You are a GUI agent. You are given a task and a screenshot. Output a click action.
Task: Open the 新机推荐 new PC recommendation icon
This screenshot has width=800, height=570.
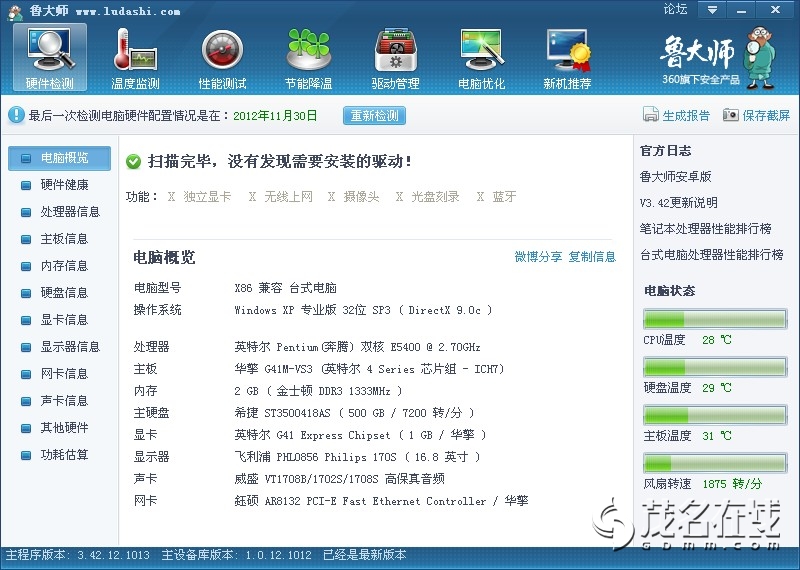click(x=567, y=56)
